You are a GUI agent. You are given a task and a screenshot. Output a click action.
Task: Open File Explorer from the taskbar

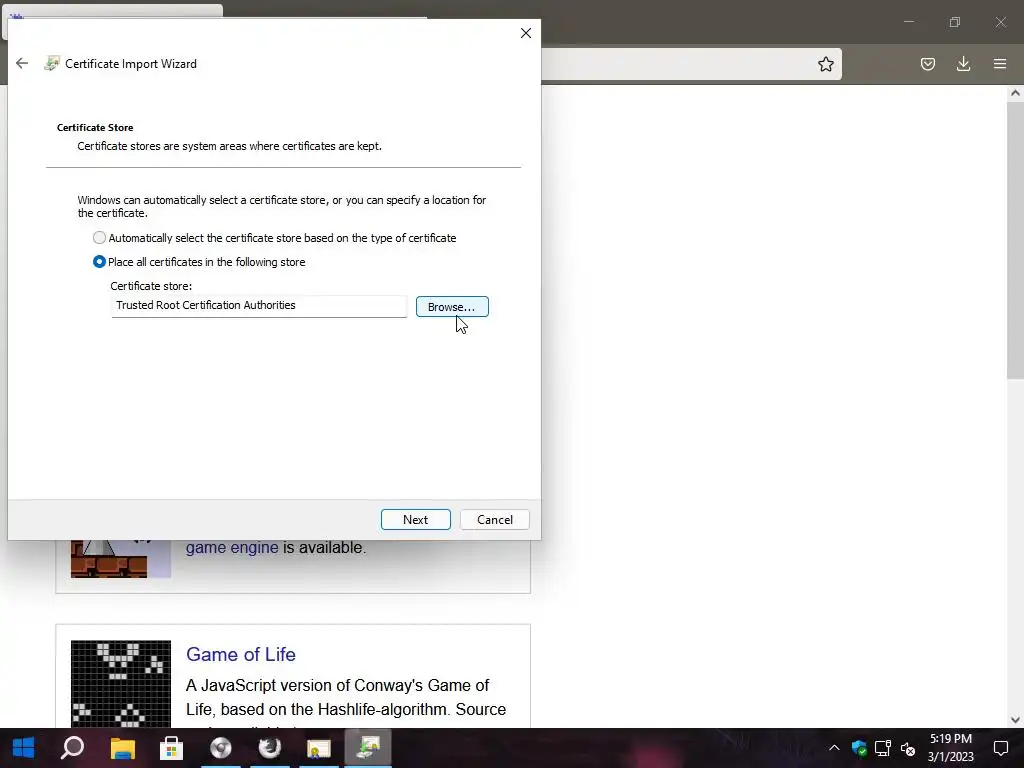pyautogui.click(x=122, y=748)
